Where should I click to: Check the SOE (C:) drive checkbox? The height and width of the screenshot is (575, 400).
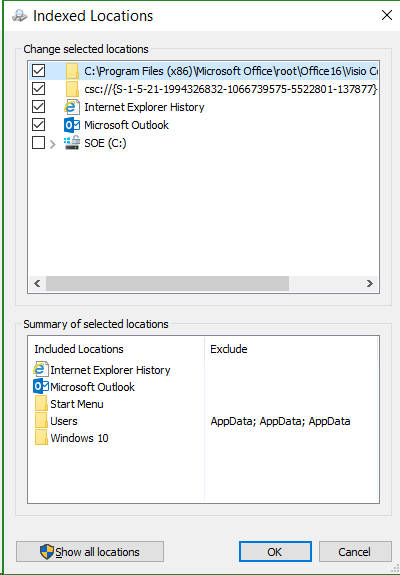click(x=38, y=143)
